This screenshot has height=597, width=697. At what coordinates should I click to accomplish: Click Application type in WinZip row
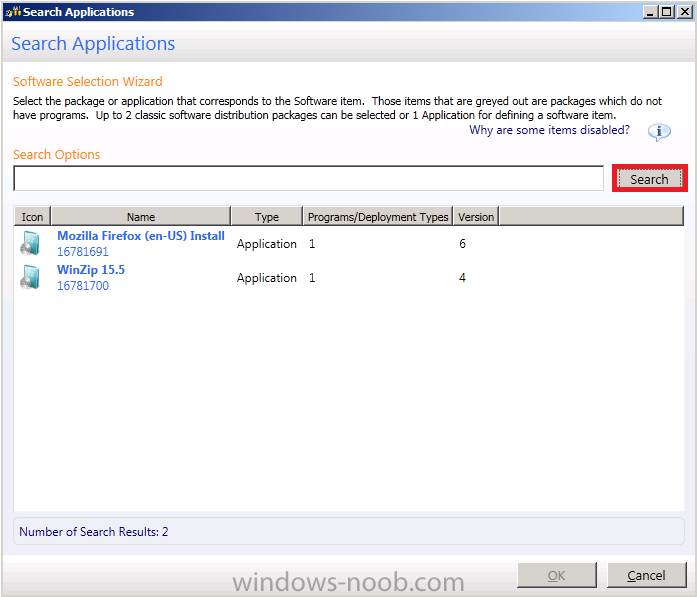(x=267, y=278)
